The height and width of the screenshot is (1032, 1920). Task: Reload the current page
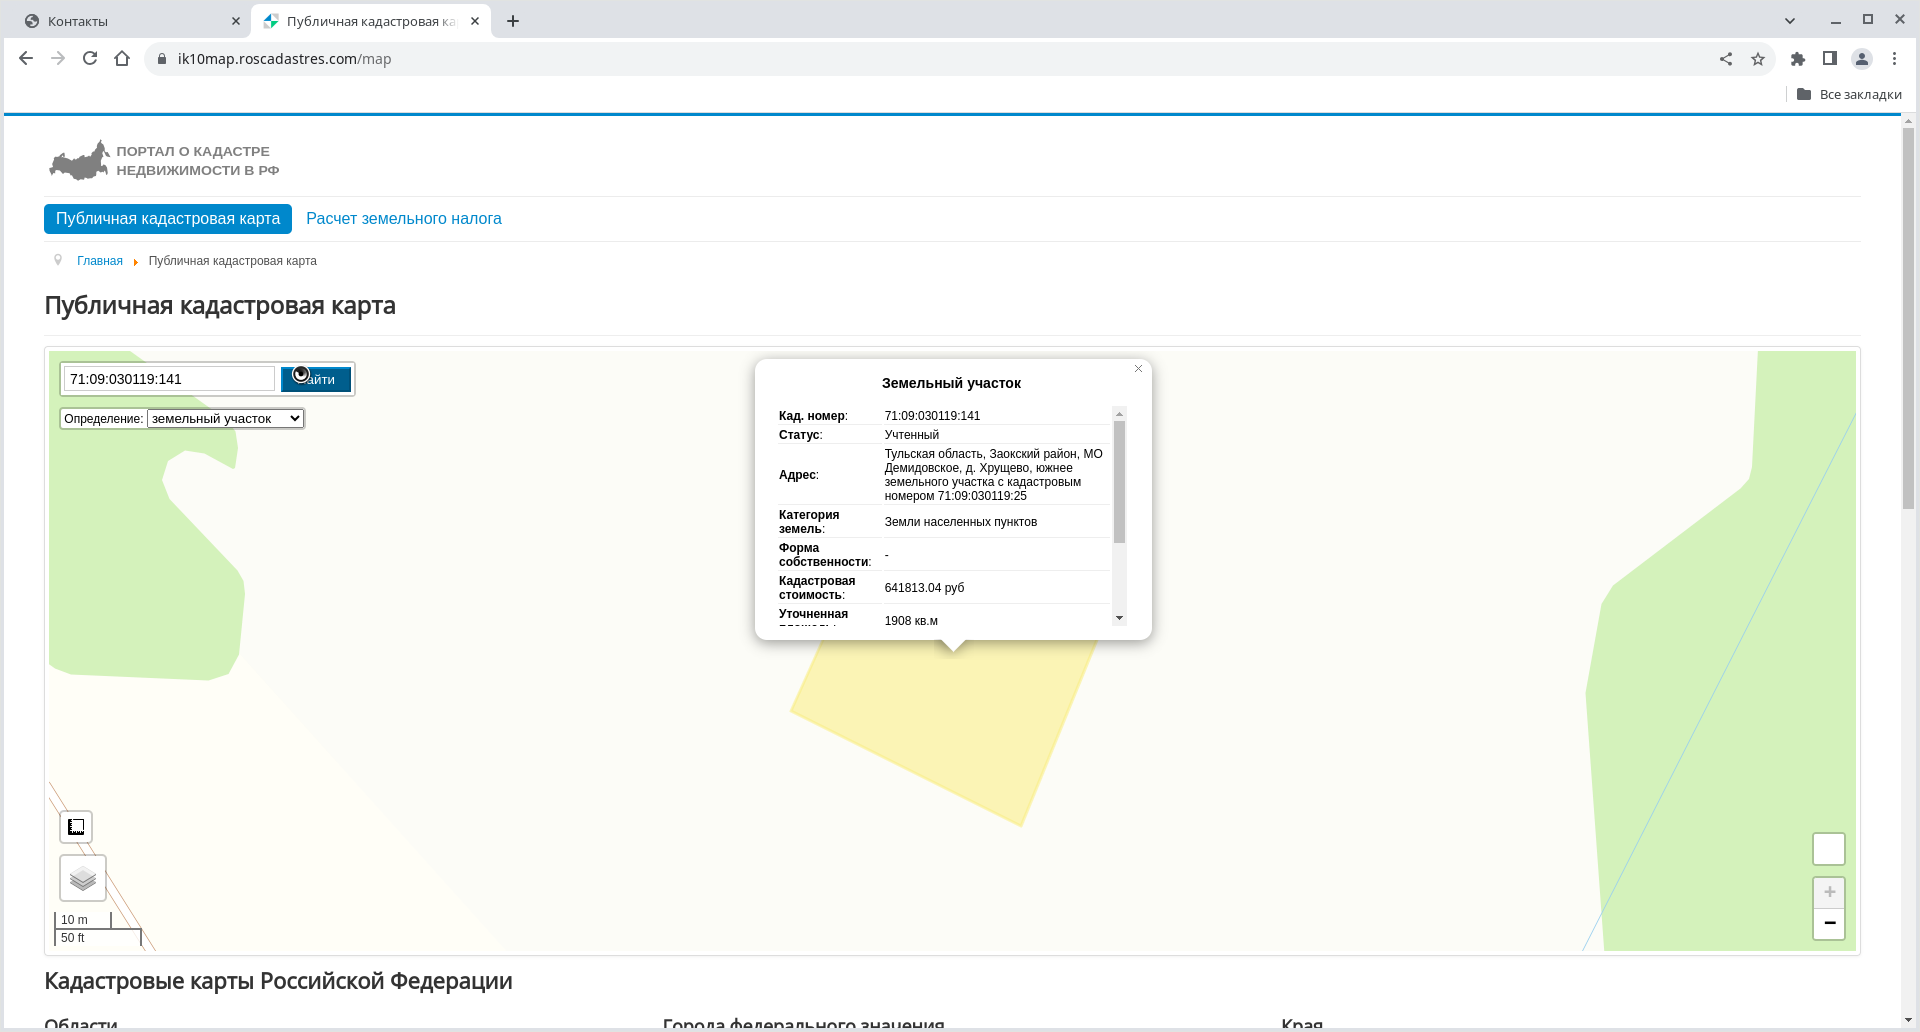(90, 59)
